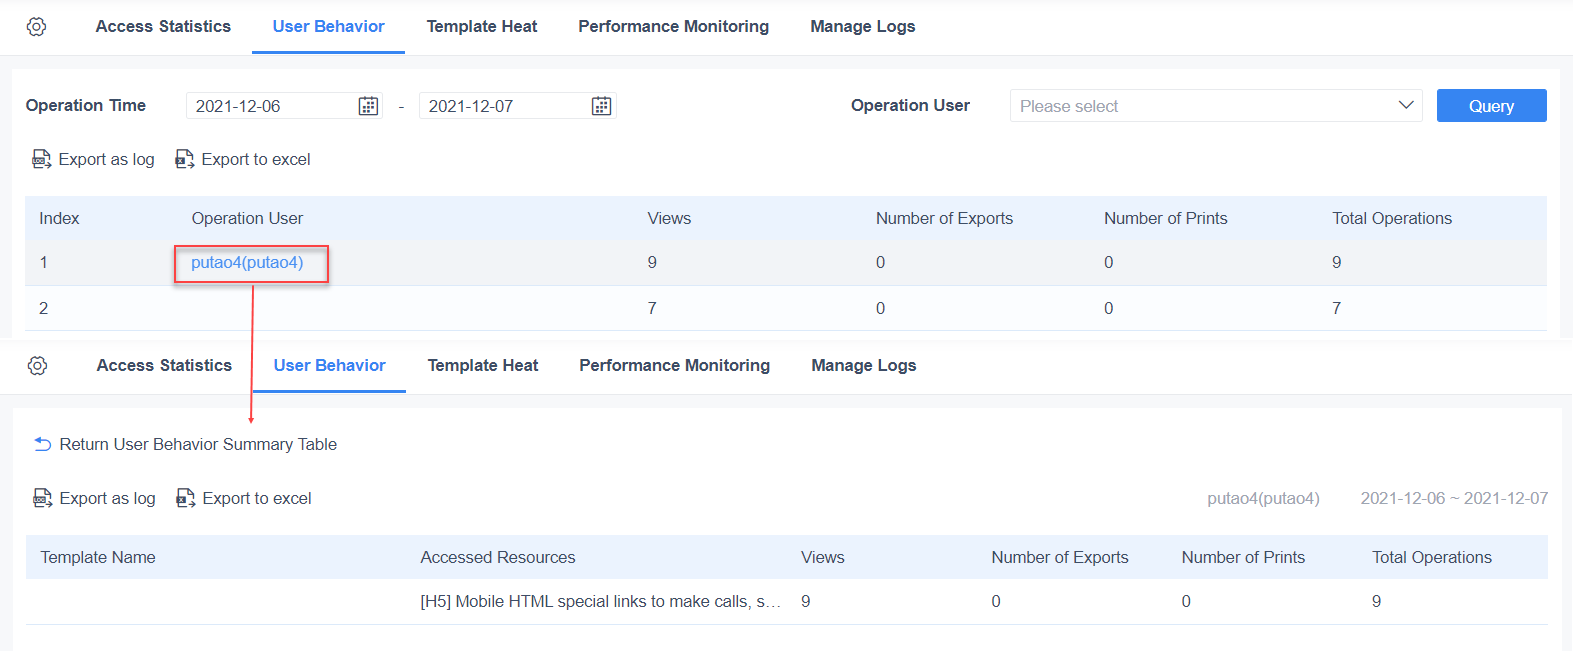Viewport: 1573px width, 651px height.
Task: Open the putao4(putao4) user link
Action: [x=247, y=263]
